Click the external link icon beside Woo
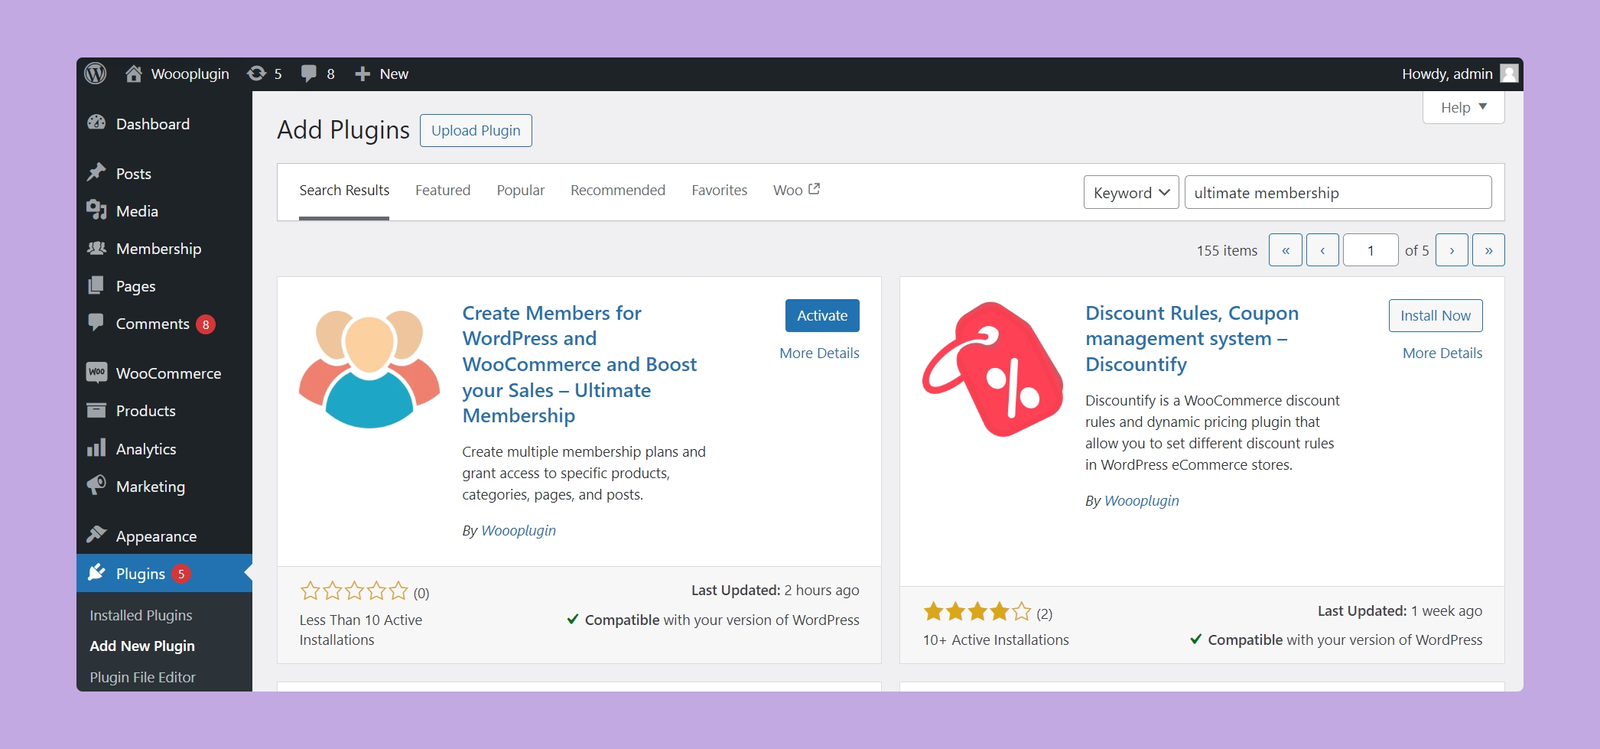The image size is (1600, 749). 814,189
